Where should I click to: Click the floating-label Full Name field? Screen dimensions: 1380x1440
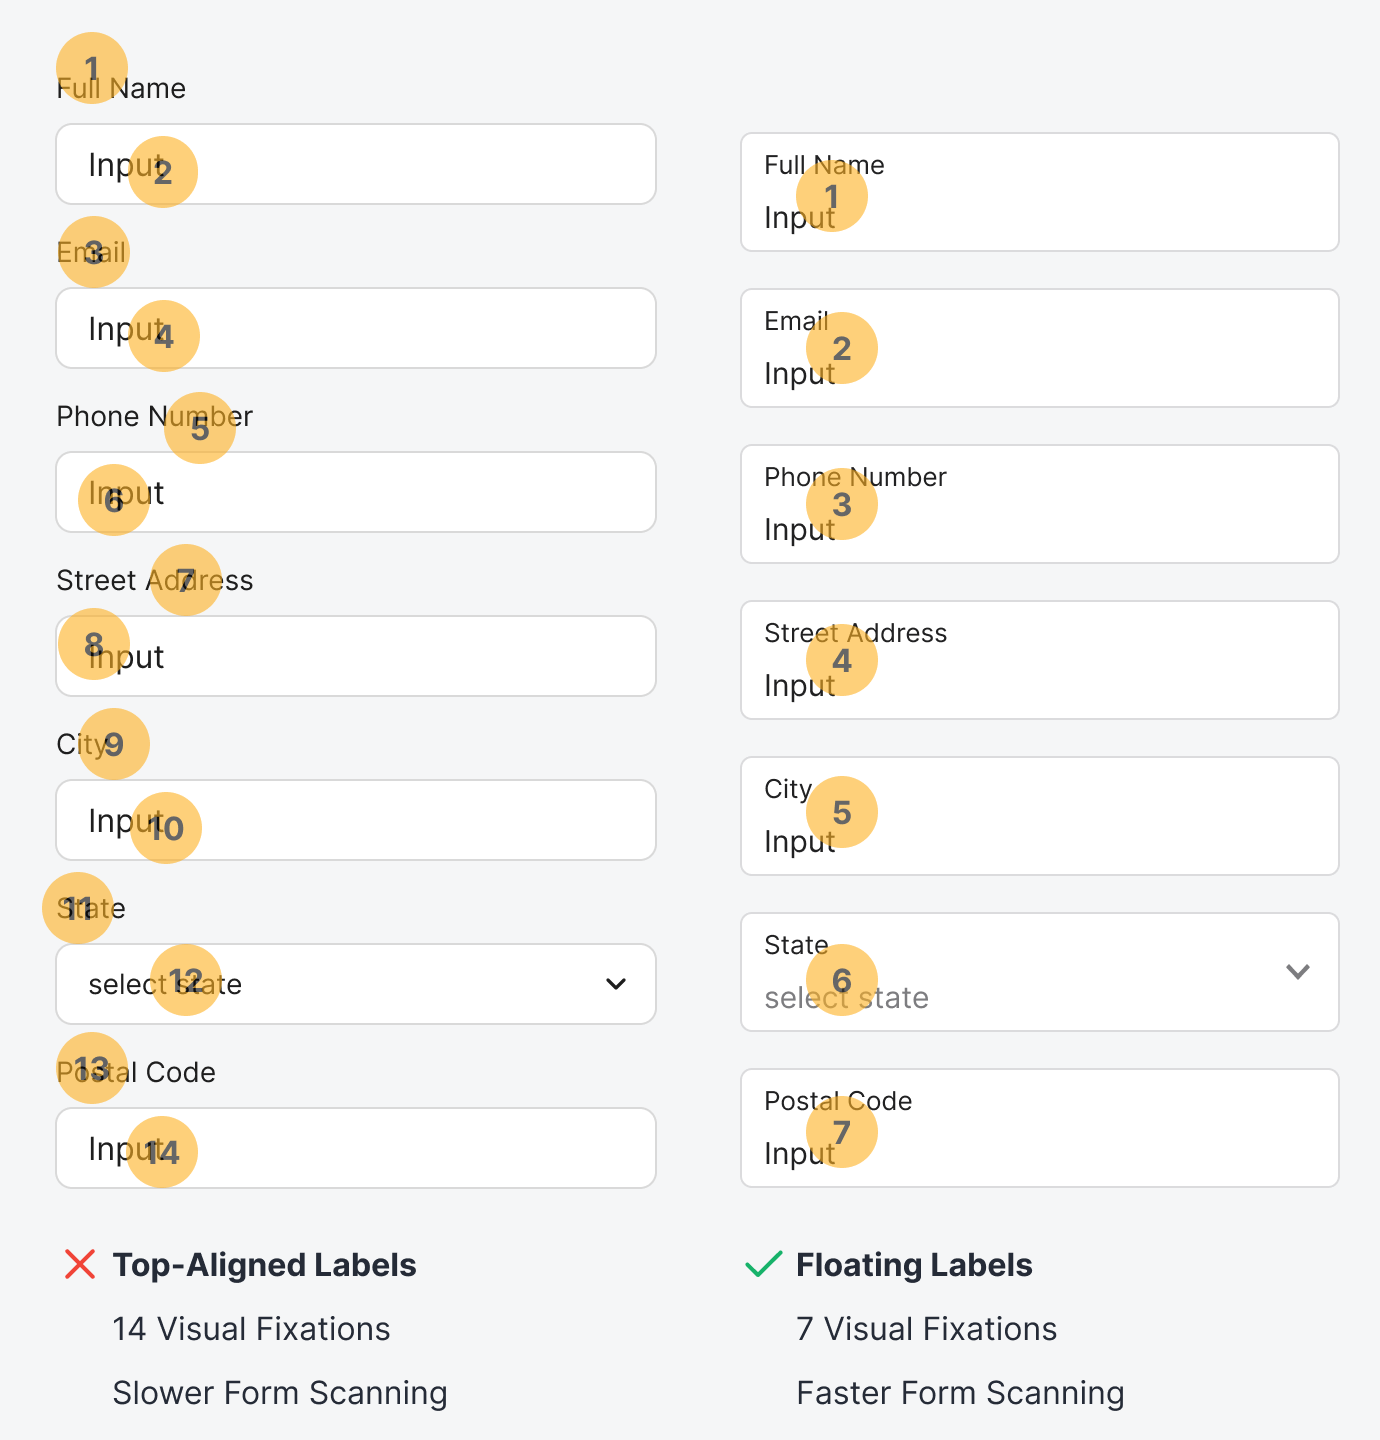(x=1040, y=192)
